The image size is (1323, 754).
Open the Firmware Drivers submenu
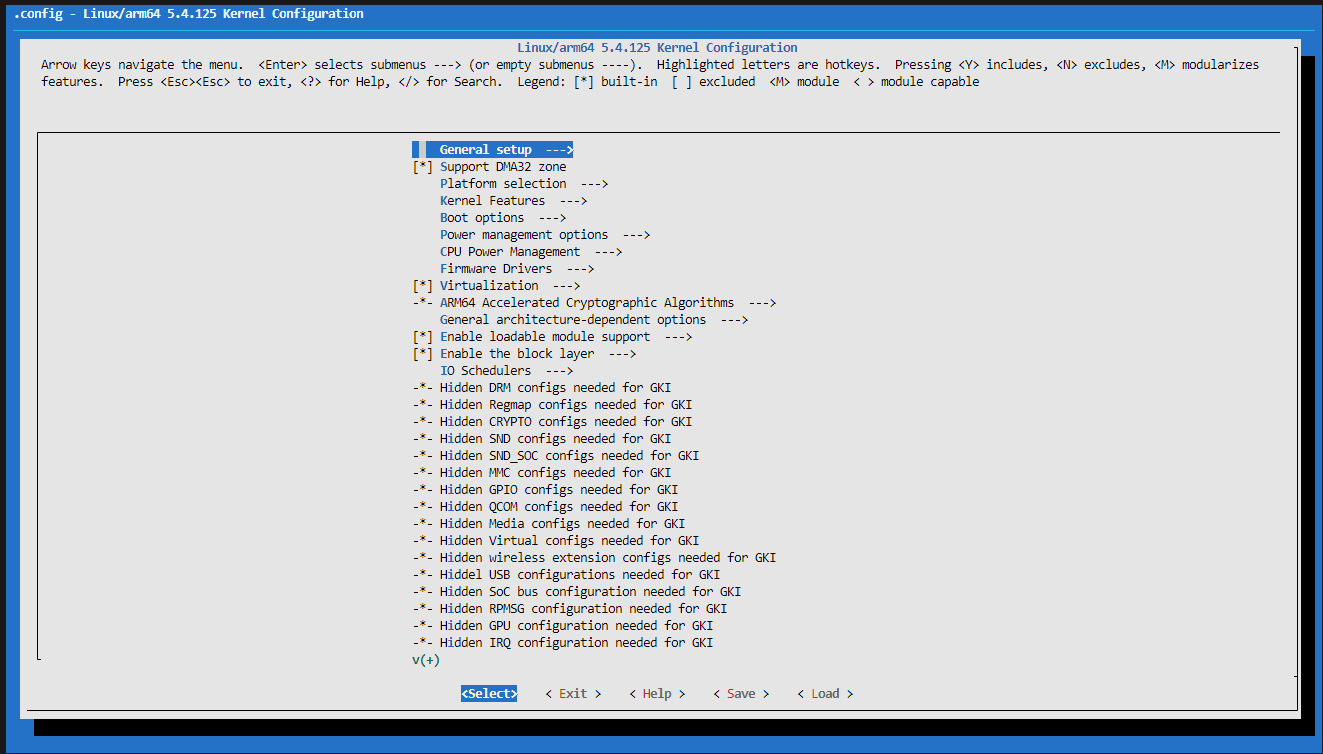[x=517, y=269]
